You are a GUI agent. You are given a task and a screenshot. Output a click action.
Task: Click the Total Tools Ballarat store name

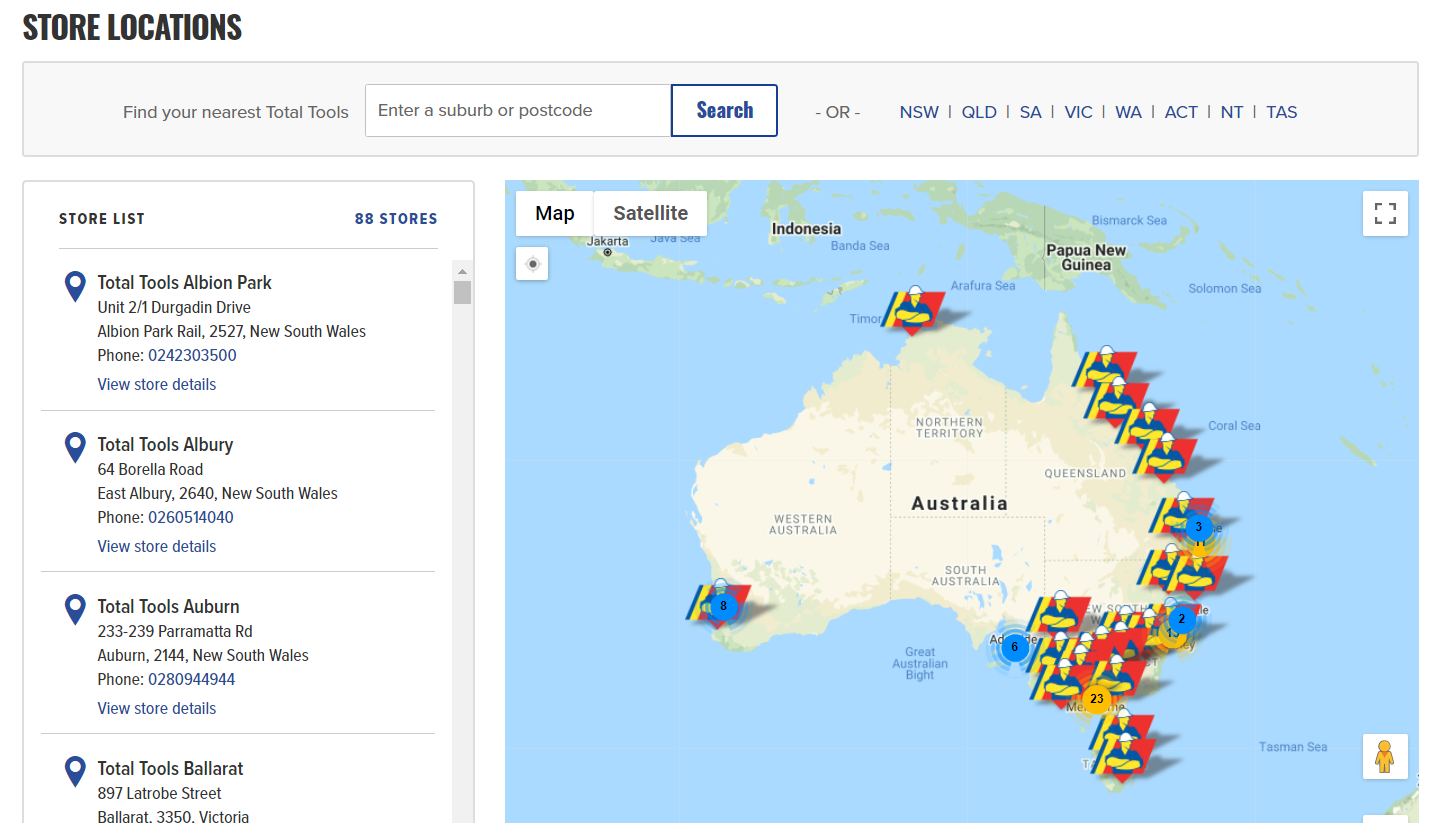pos(170,769)
